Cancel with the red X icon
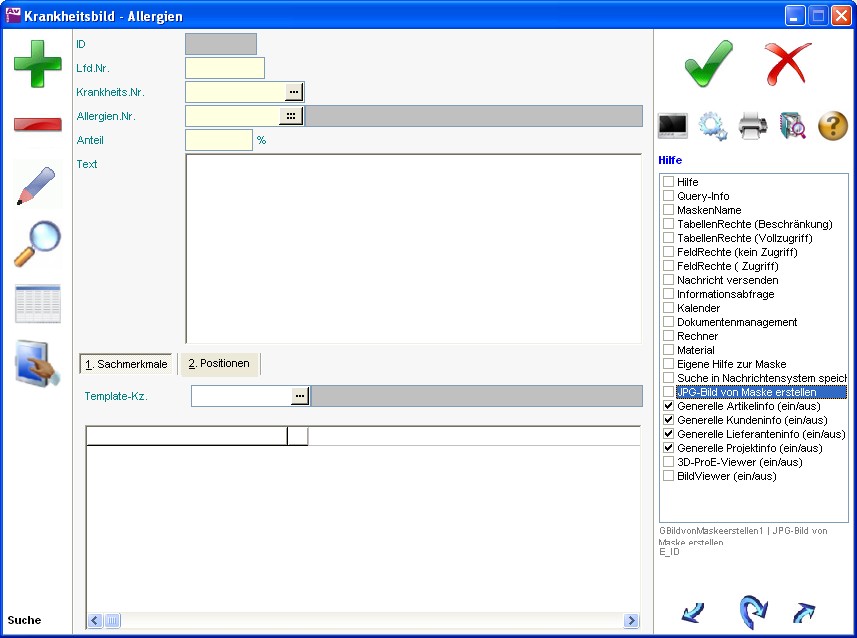The height and width of the screenshot is (638, 857). click(x=789, y=64)
